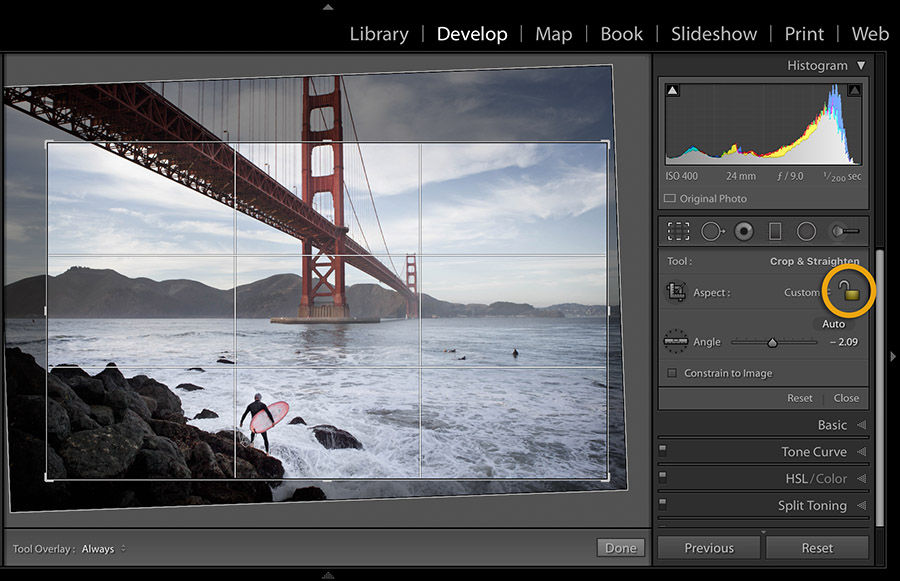900x581 pixels.
Task: Select the Spot Removal tool
Action: [x=712, y=231]
